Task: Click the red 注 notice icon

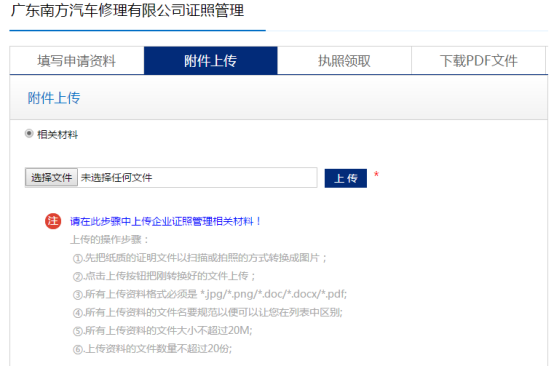Action: 53,221
